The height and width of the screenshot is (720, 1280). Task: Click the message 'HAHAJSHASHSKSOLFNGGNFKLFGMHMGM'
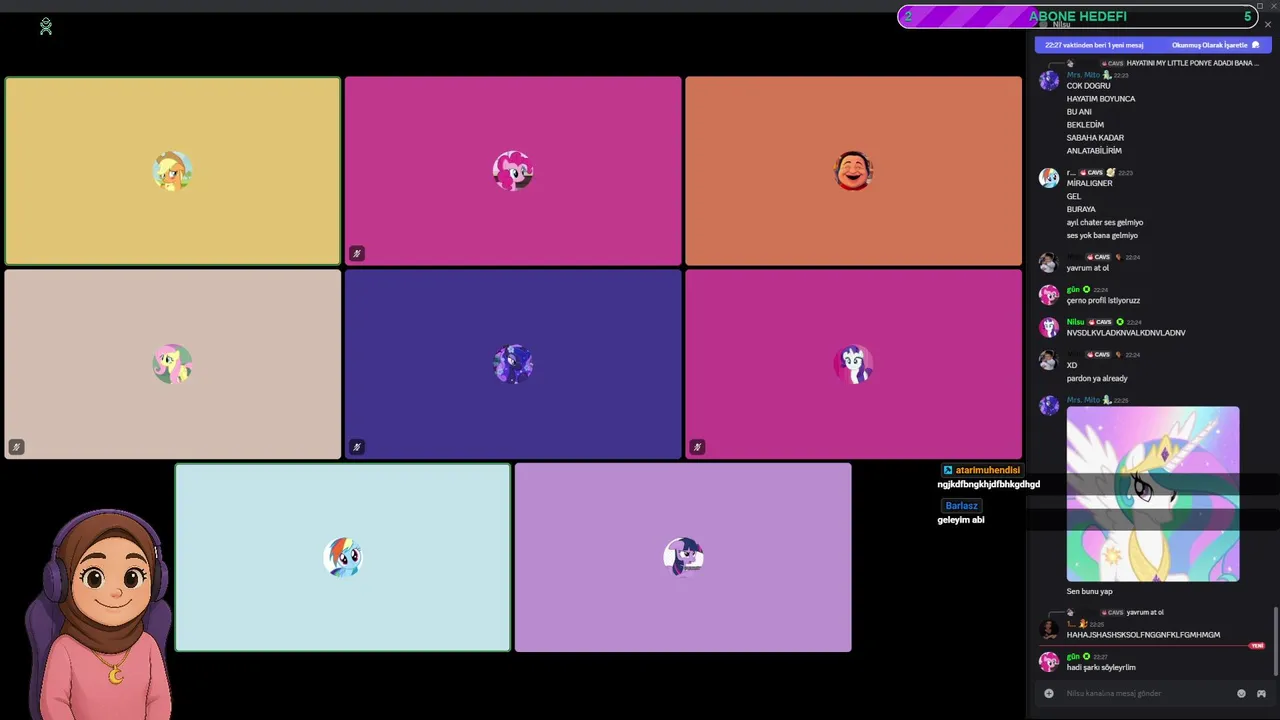pyautogui.click(x=1143, y=635)
